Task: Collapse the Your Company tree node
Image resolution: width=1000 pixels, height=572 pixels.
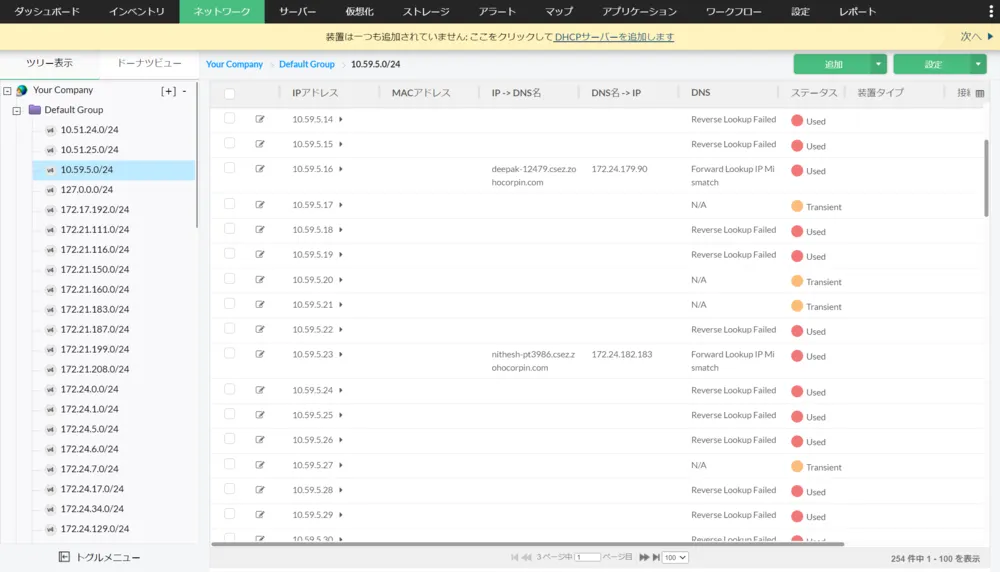Action: [x=8, y=91]
